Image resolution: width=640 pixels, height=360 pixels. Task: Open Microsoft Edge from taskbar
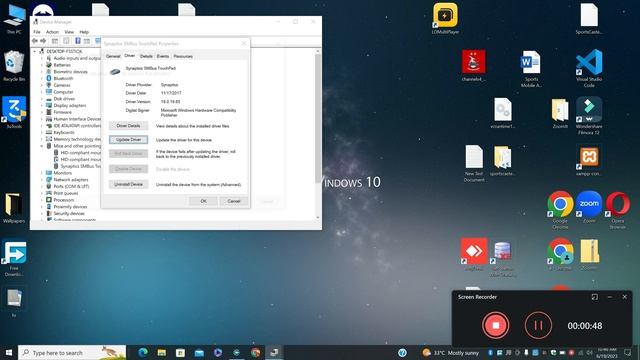pos(143,352)
